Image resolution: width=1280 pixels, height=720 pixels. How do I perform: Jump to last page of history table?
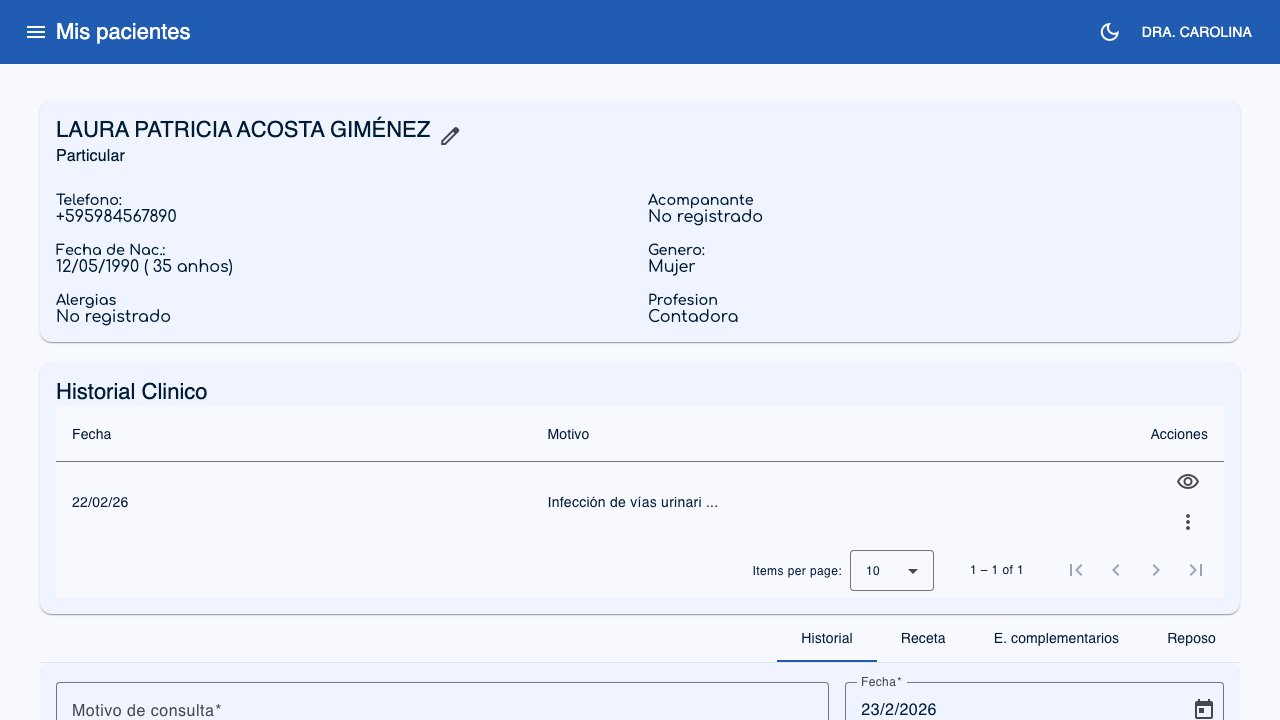click(1196, 570)
